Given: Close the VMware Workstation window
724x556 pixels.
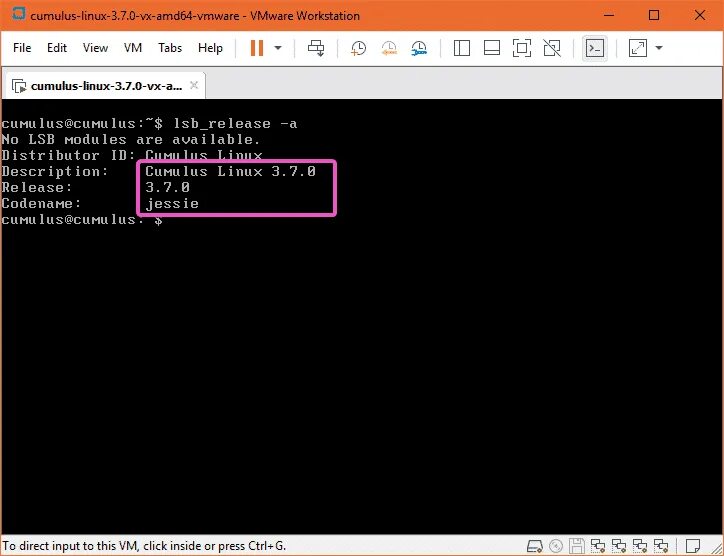Looking at the screenshot, I should point(700,15).
